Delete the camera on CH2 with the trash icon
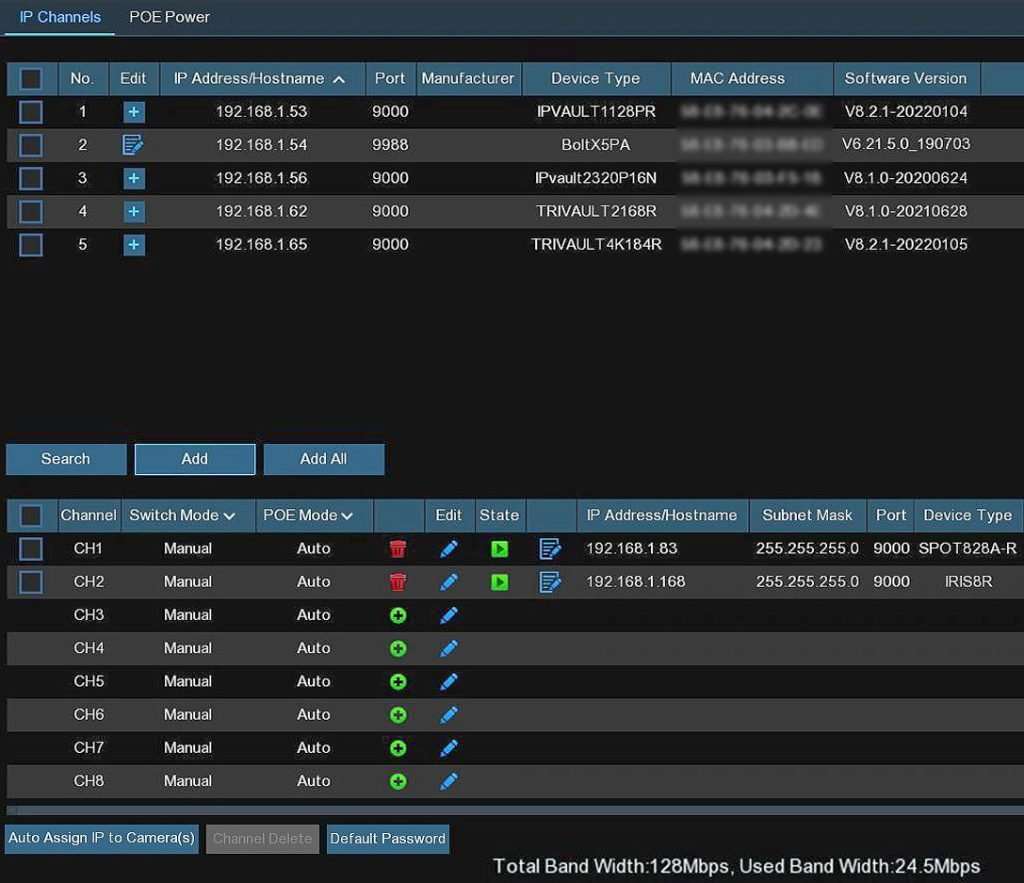This screenshot has height=883, width=1024. click(398, 582)
